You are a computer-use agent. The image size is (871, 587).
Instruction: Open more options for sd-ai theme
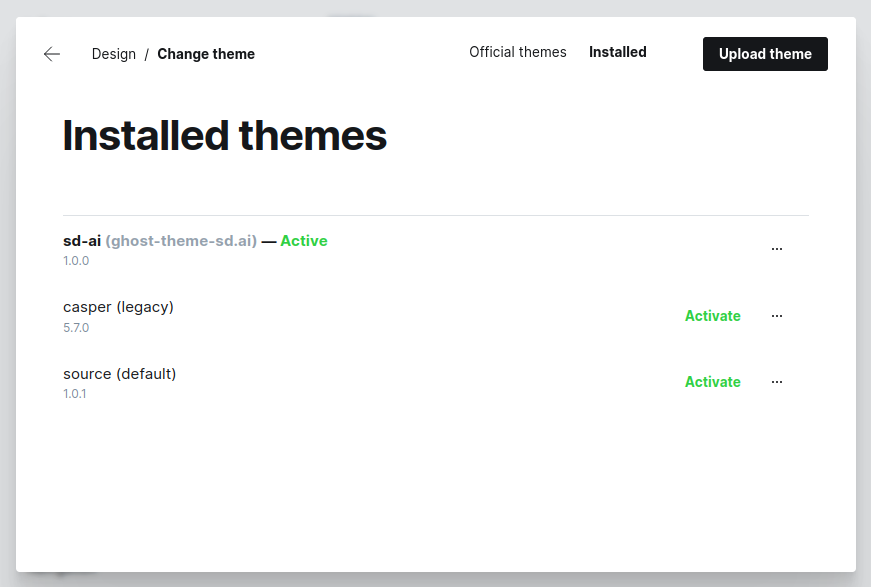tap(777, 249)
